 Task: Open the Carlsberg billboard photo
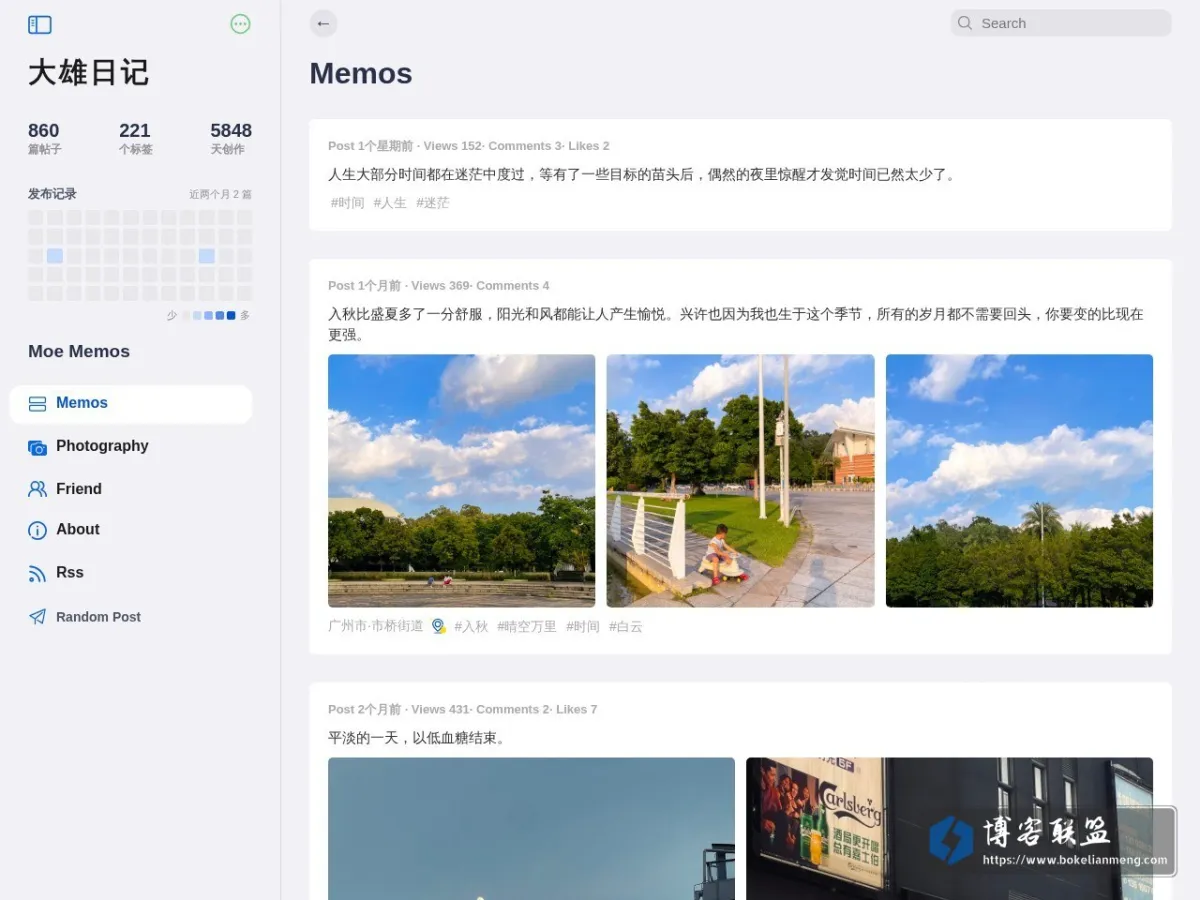click(949, 828)
